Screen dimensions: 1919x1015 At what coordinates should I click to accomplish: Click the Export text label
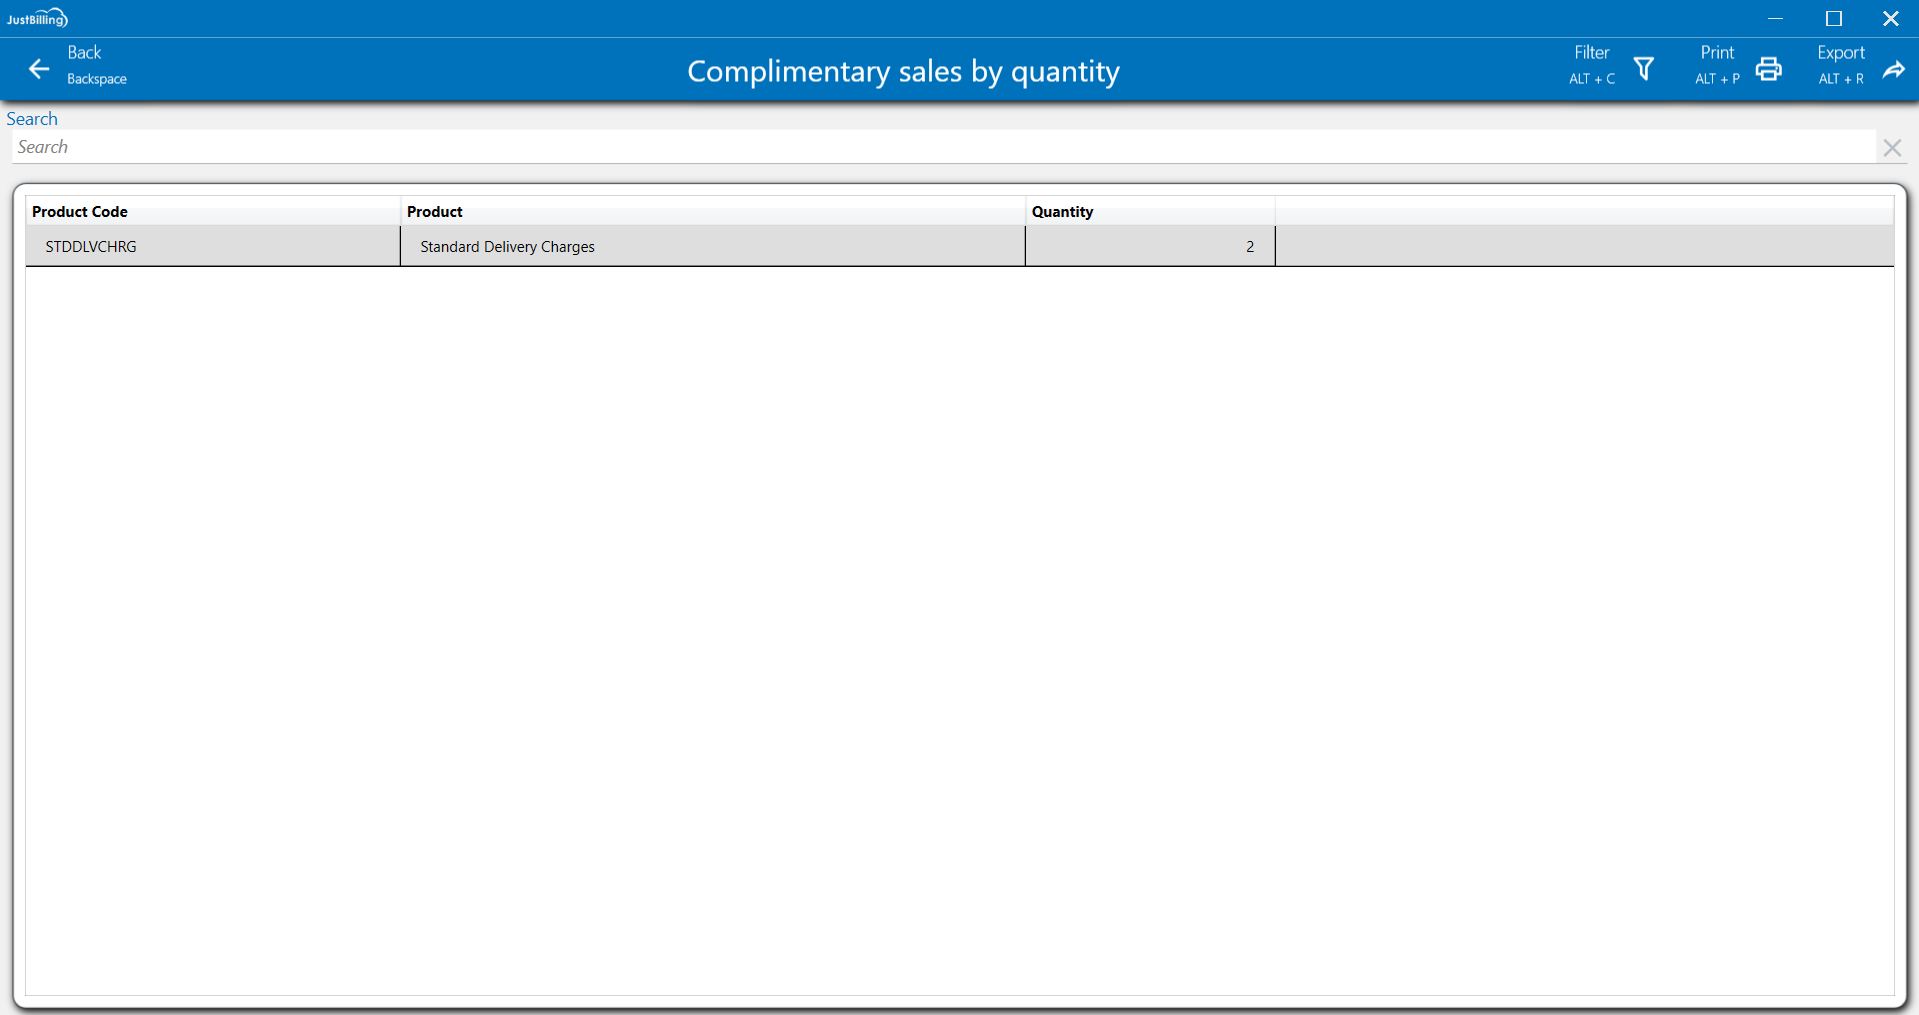(x=1840, y=53)
